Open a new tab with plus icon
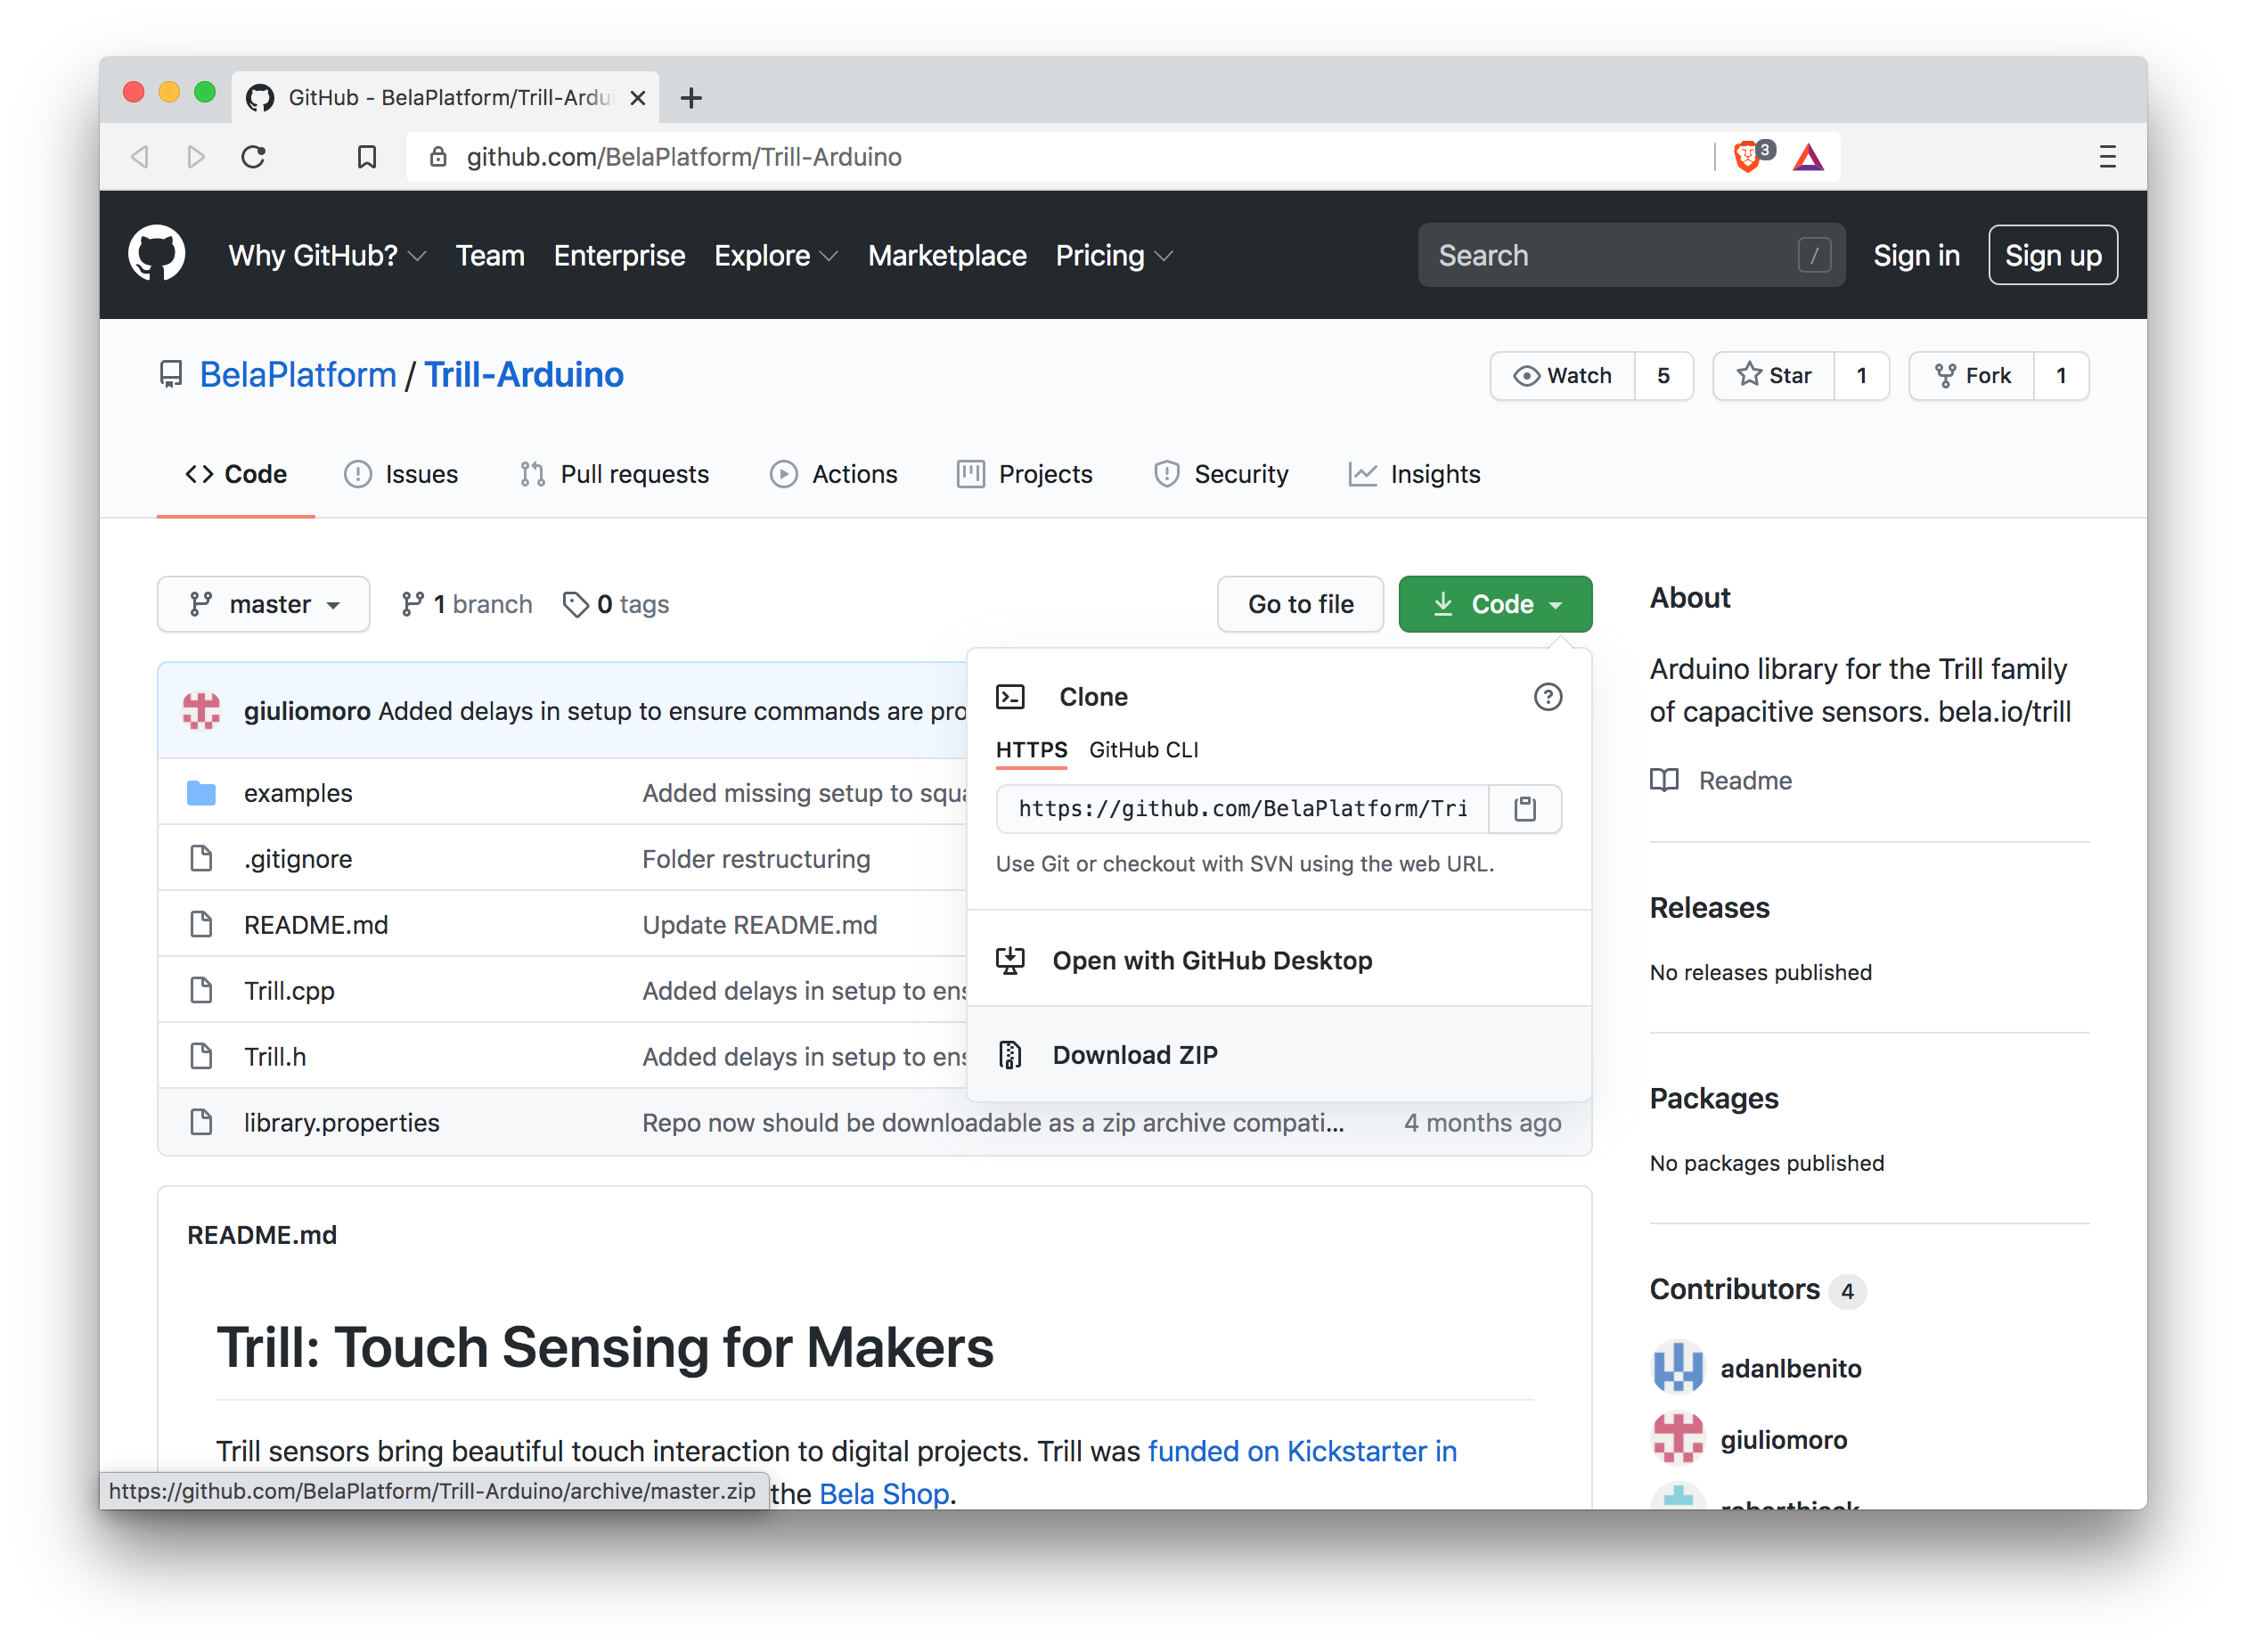The height and width of the screenshot is (1652, 2247). coord(691,98)
